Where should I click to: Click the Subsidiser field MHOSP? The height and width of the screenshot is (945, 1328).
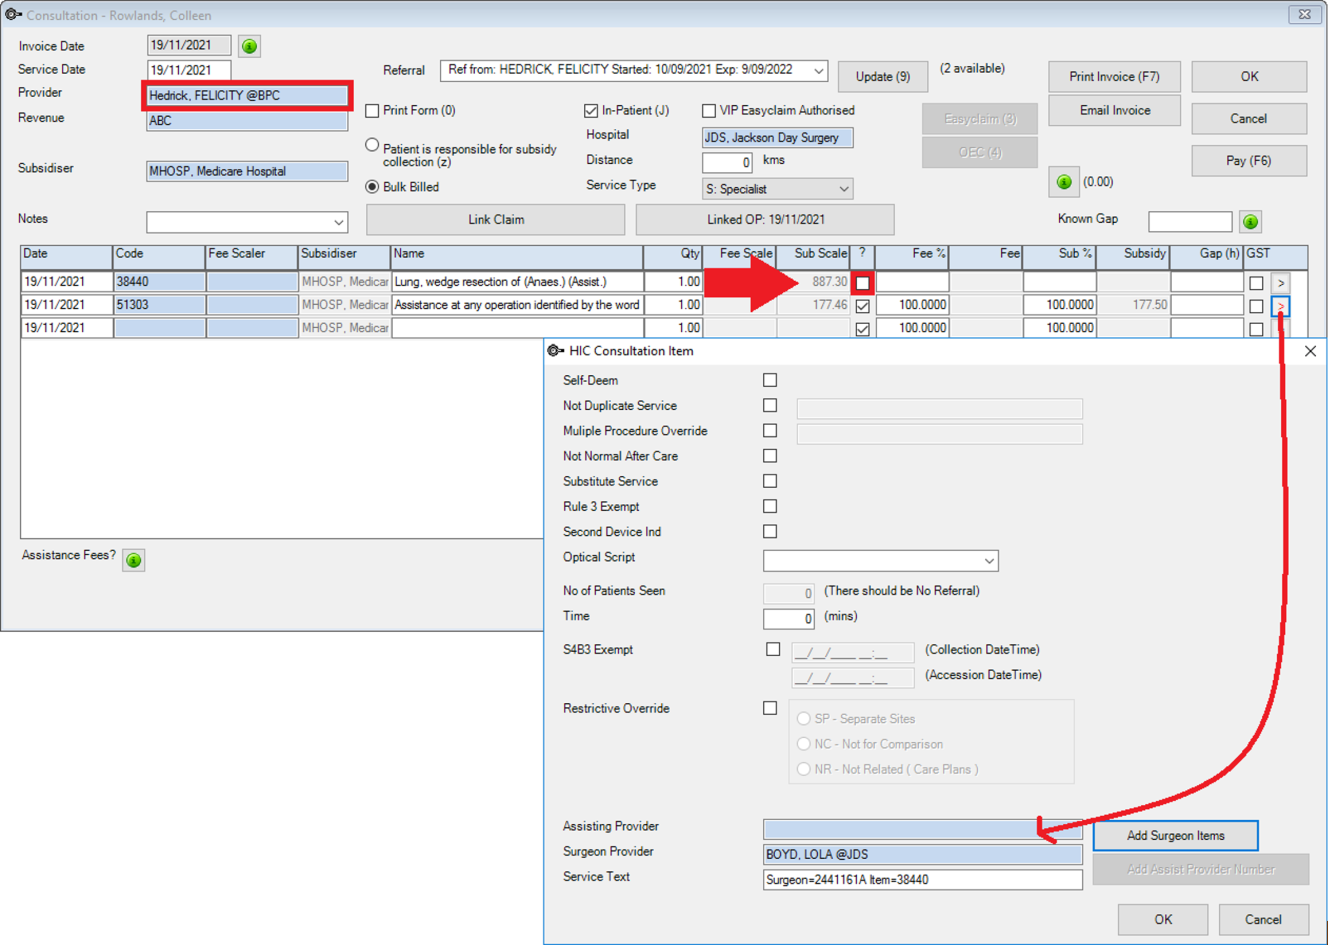pyautogui.click(x=247, y=171)
